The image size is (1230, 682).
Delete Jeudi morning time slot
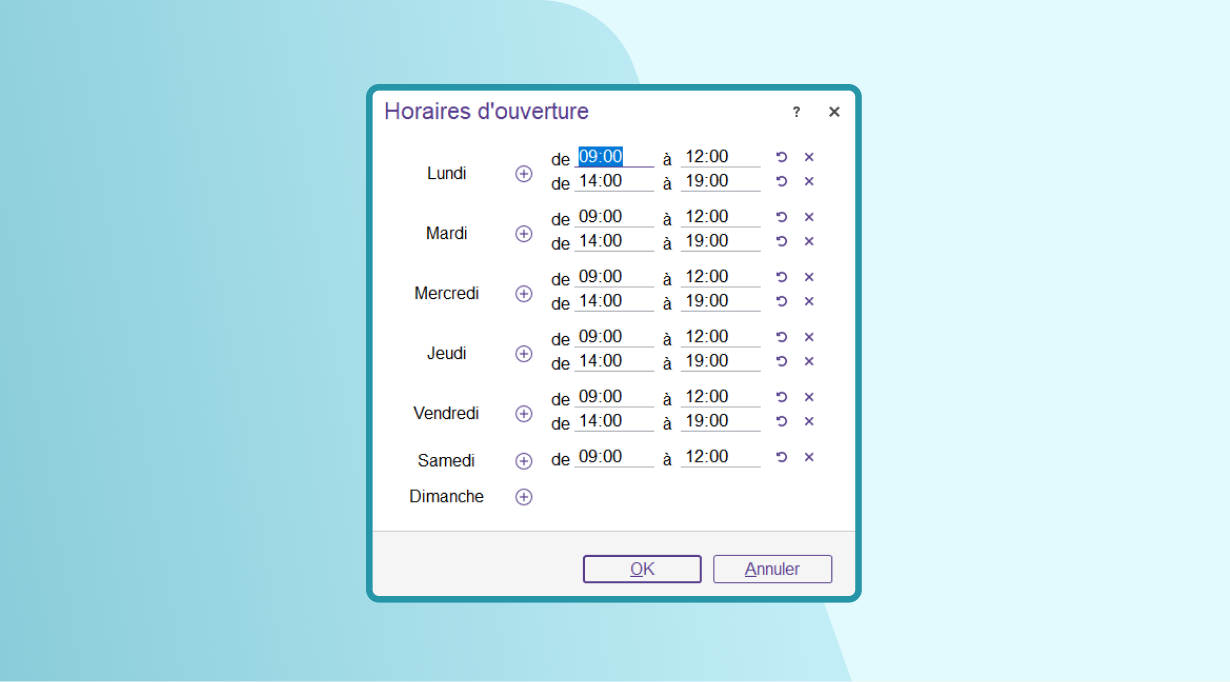point(809,337)
